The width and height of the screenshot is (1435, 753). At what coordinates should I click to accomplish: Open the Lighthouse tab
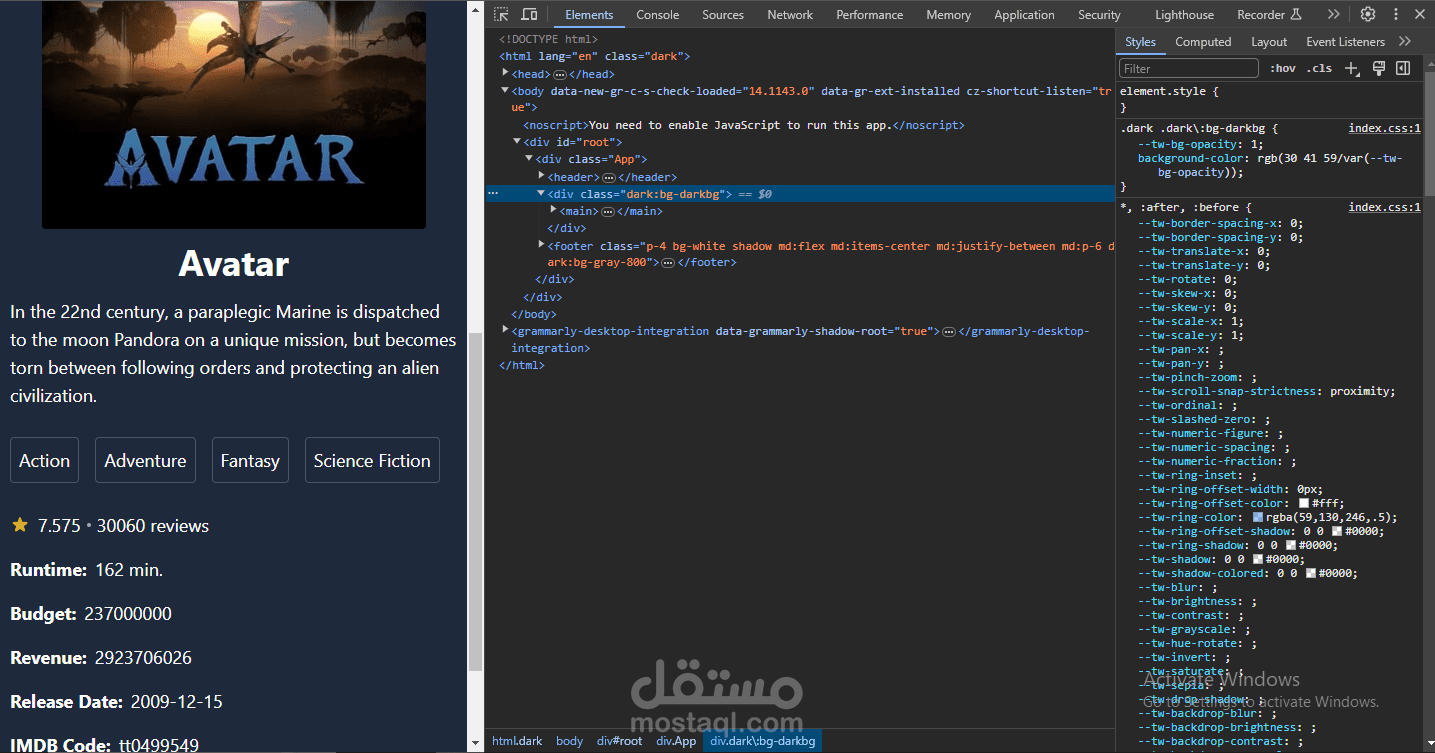tap(1184, 15)
